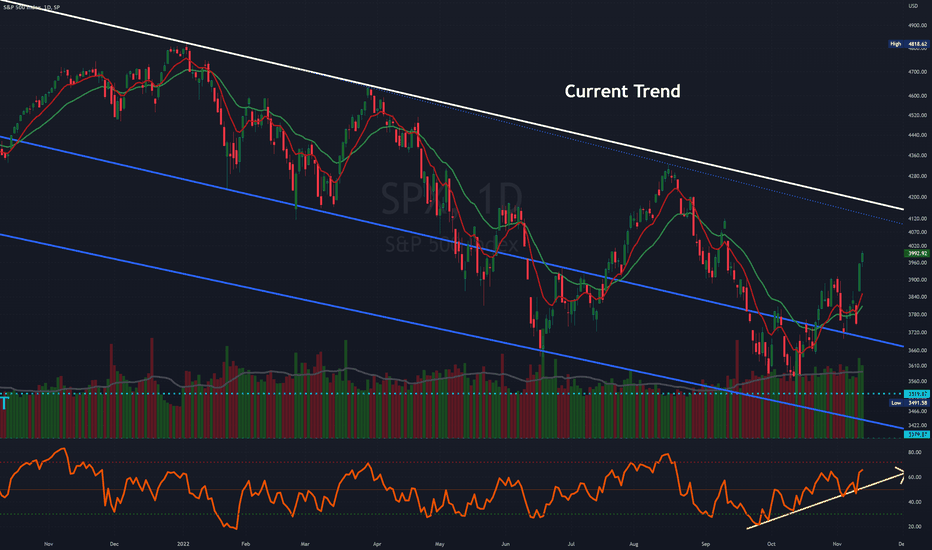Click the 4280.00 price axis value
932x550 pixels.
point(917,177)
